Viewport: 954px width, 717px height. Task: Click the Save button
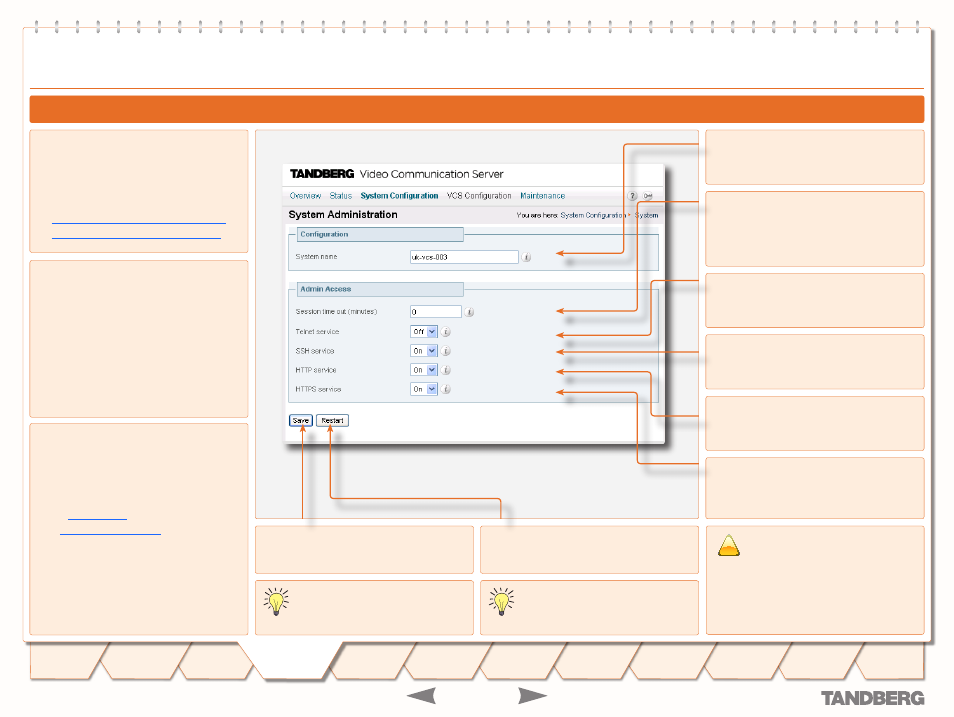pos(301,421)
